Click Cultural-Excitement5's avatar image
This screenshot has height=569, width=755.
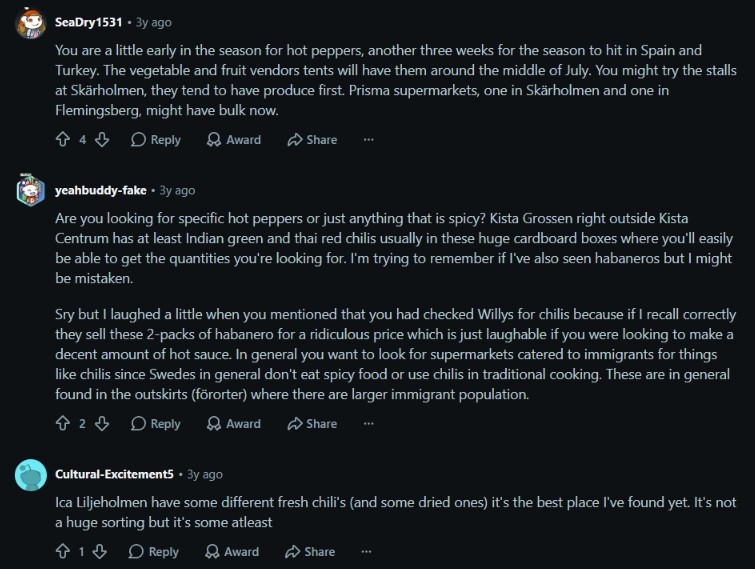coord(31,475)
